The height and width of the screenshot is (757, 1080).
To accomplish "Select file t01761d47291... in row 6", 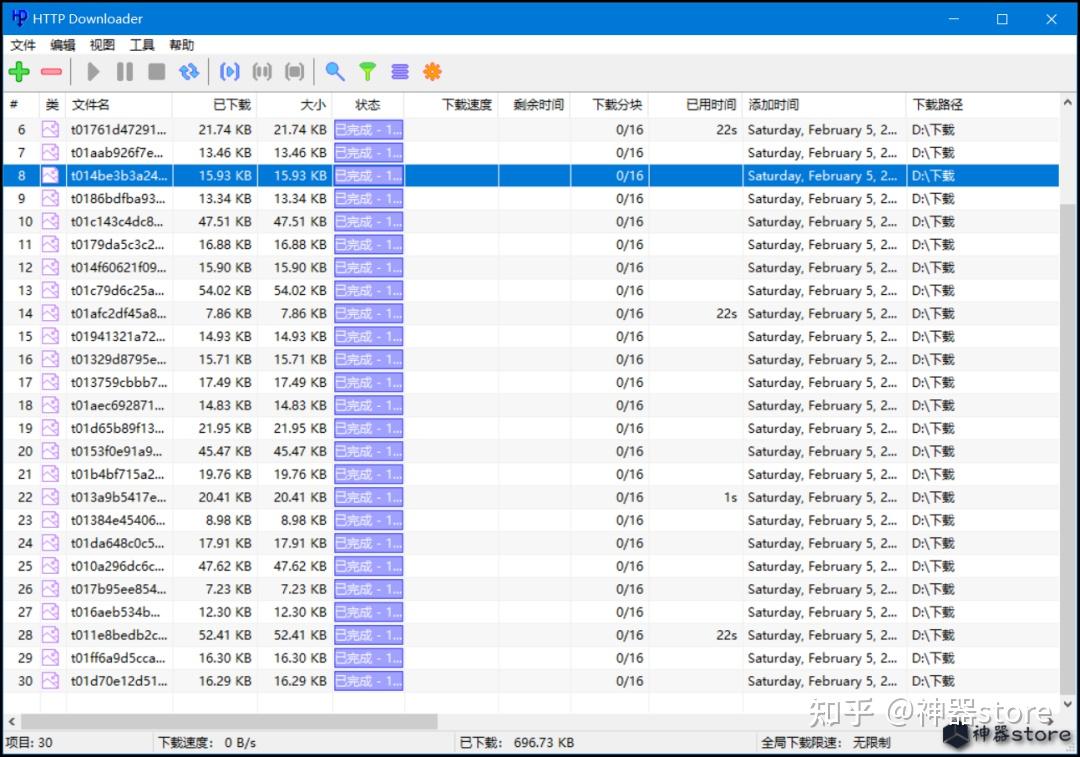I will 118,129.
